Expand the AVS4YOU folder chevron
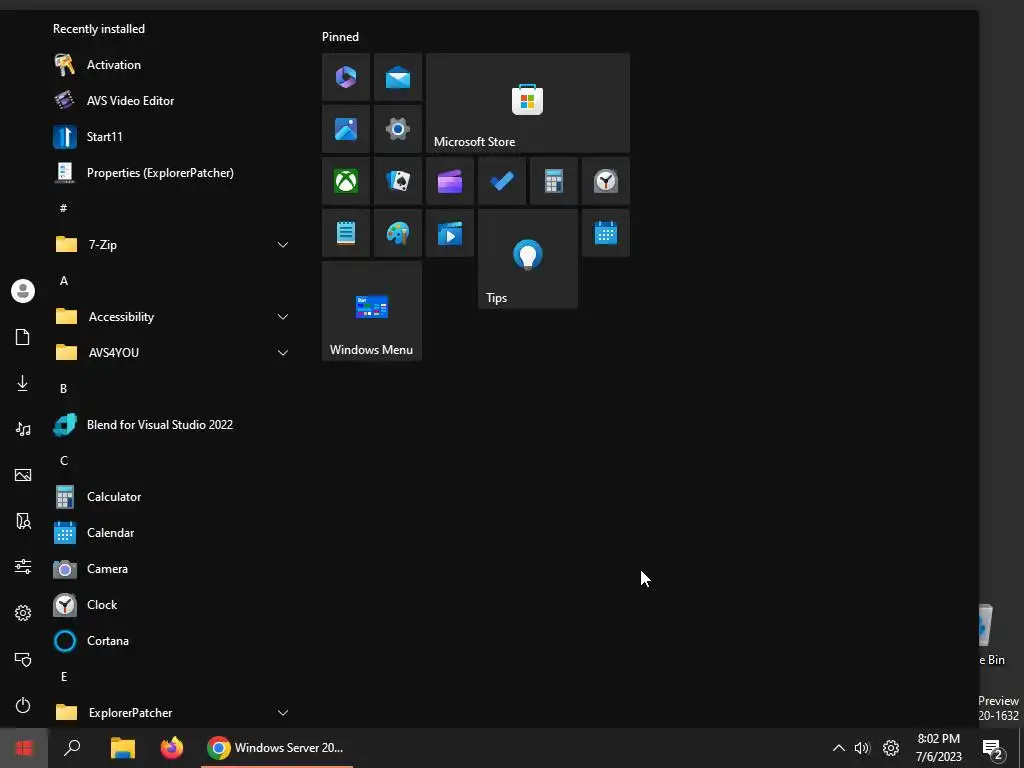1024x768 pixels. coord(283,353)
